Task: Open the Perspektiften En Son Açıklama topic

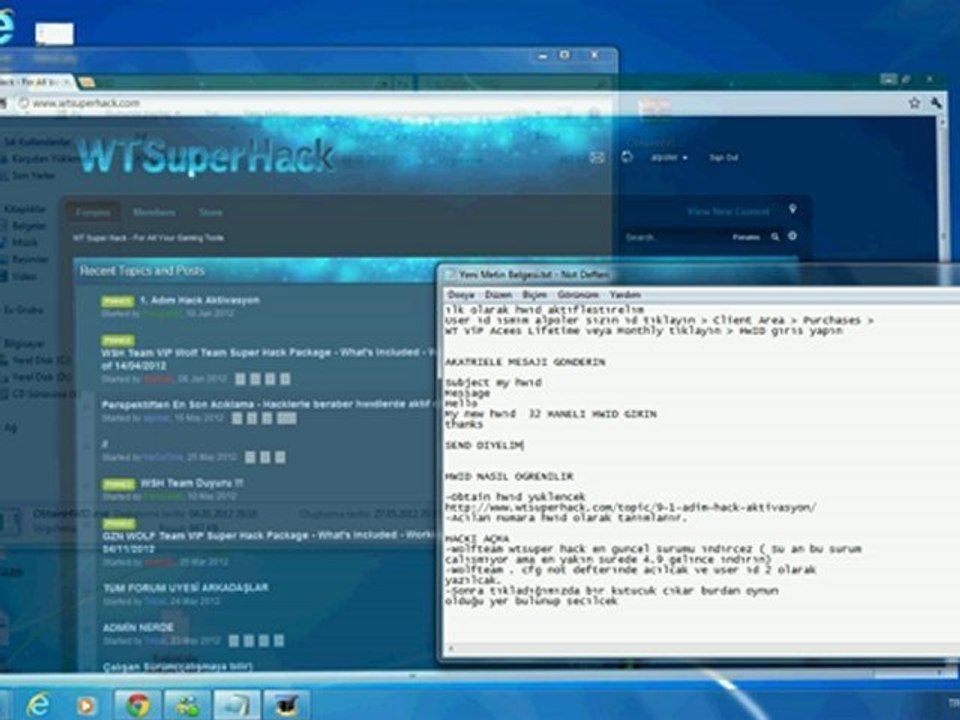Action: (x=266, y=405)
